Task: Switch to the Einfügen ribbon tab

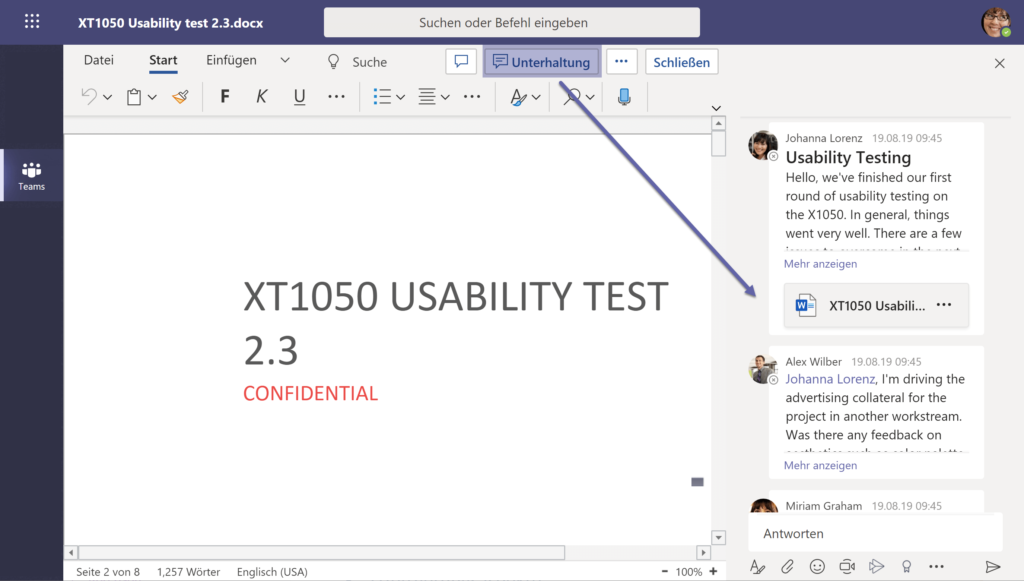Action: click(x=230, y=61)
